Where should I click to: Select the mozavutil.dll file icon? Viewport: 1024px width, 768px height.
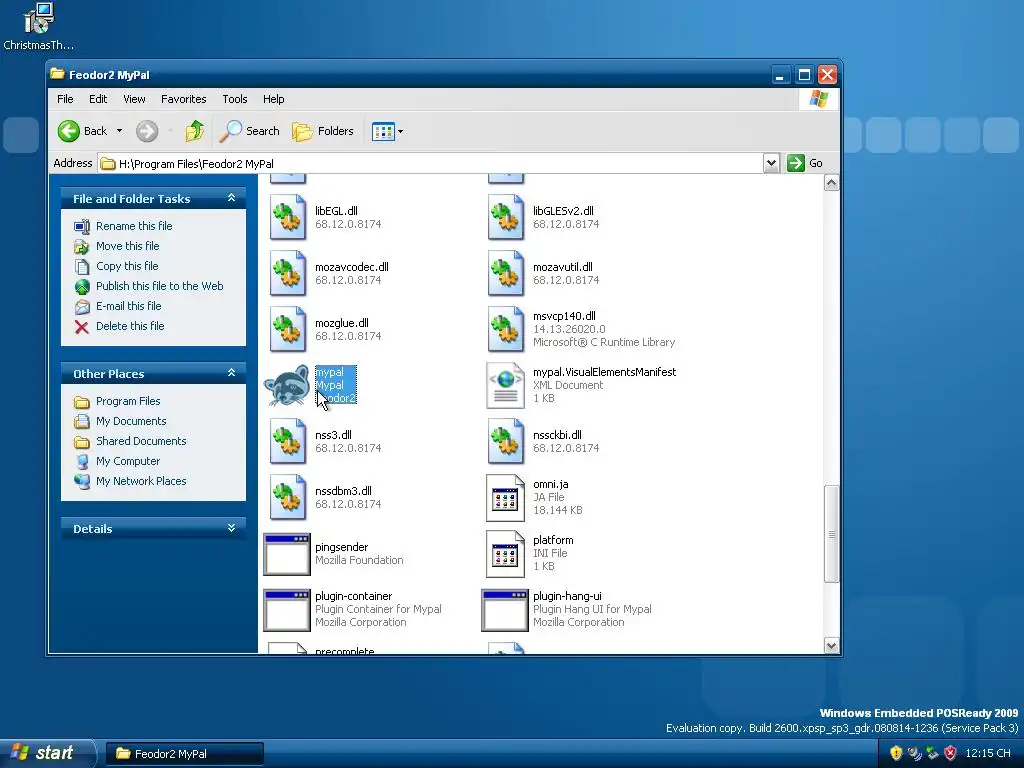(506, 274)
